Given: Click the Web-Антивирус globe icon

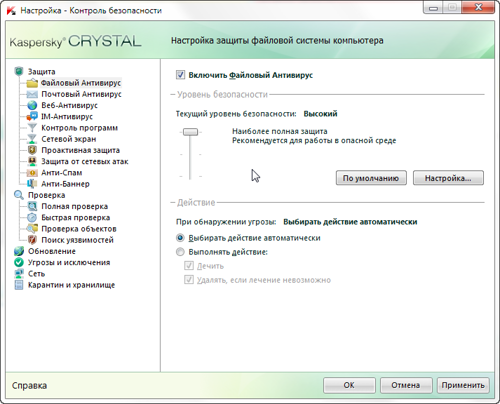Looking at the screenshot, I should click(x=32, y=105).
